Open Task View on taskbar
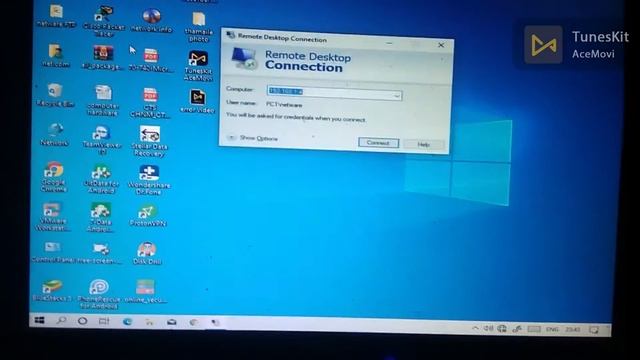Screen dimensions: 640x360 [104, 322]
